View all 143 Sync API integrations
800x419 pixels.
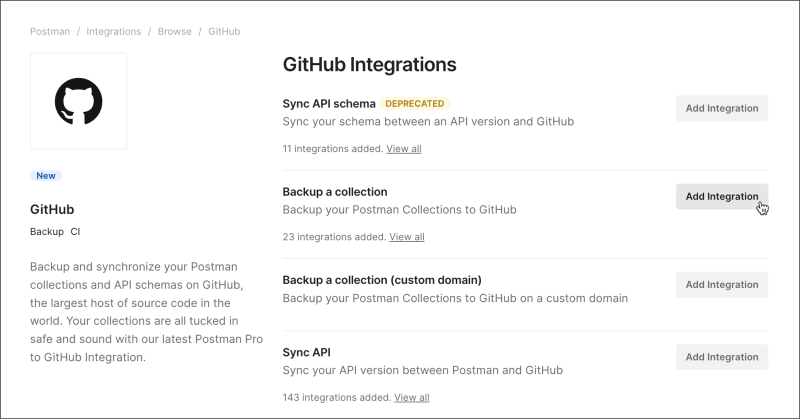412,397
